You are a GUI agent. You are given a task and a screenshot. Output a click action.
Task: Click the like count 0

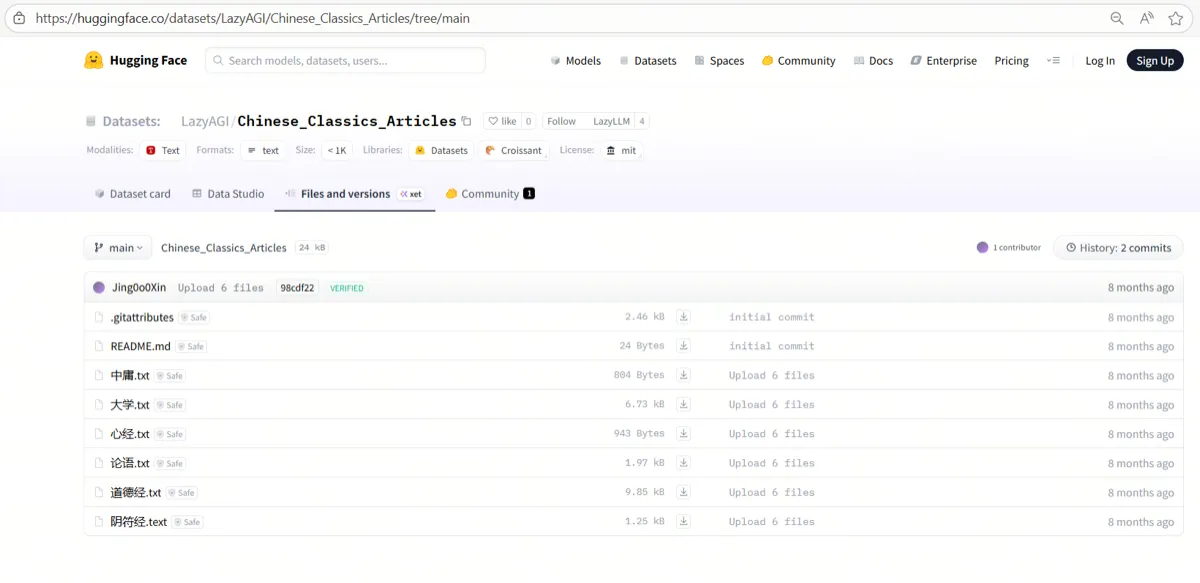[528, 121]
